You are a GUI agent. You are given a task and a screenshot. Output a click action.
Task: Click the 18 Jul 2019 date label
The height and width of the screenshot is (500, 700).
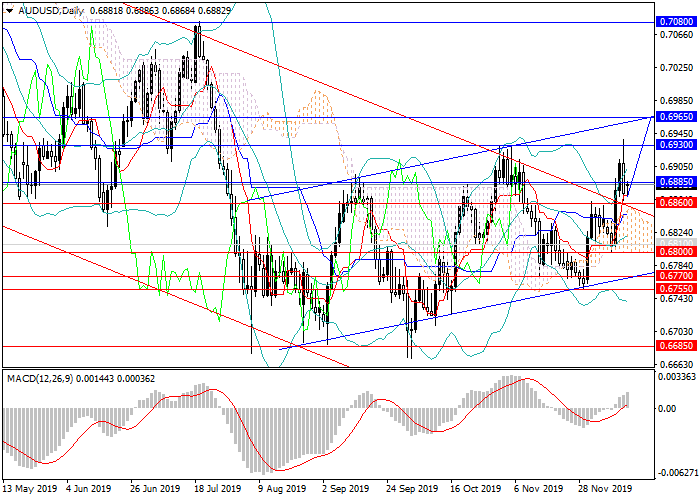point(217,490)
